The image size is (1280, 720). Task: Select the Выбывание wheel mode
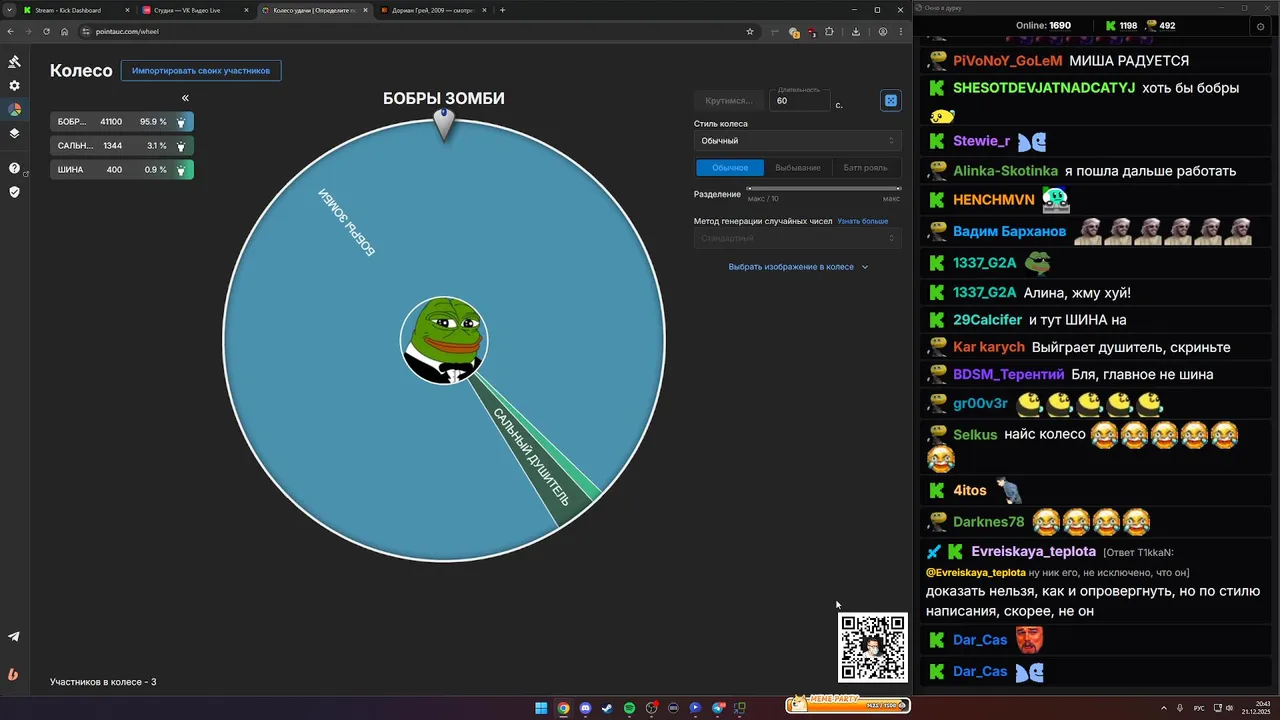(798, 168)
